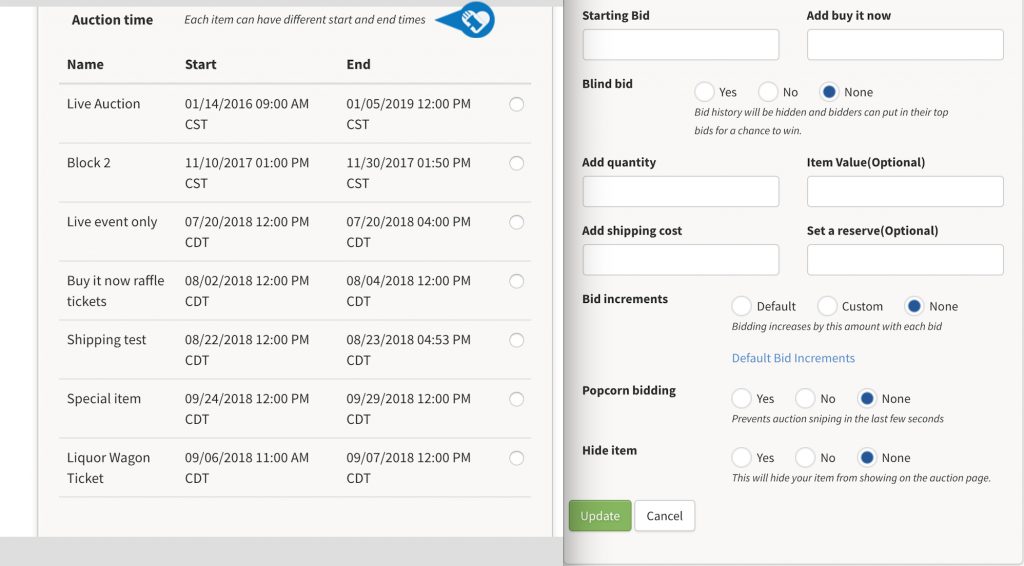Choose Liquor Wagon Ticket auction time
This screenshot has height=566, width=1024.
point(517,458)
